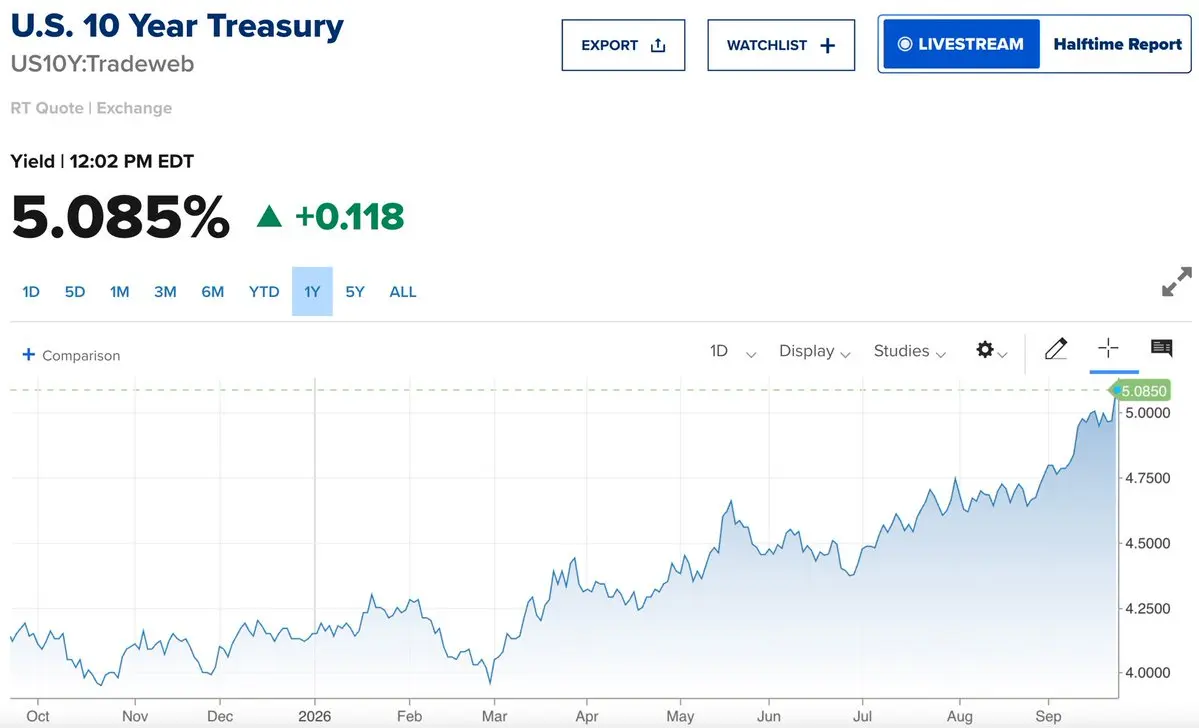Open the Halftime Report link

[x=1117, y=44]
